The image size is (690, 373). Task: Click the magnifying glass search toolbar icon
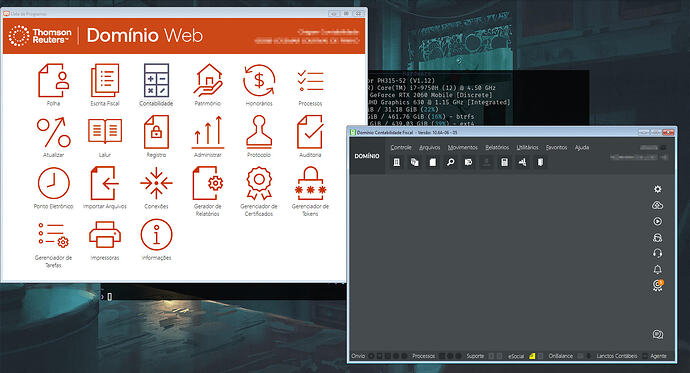tap(451, 162)
